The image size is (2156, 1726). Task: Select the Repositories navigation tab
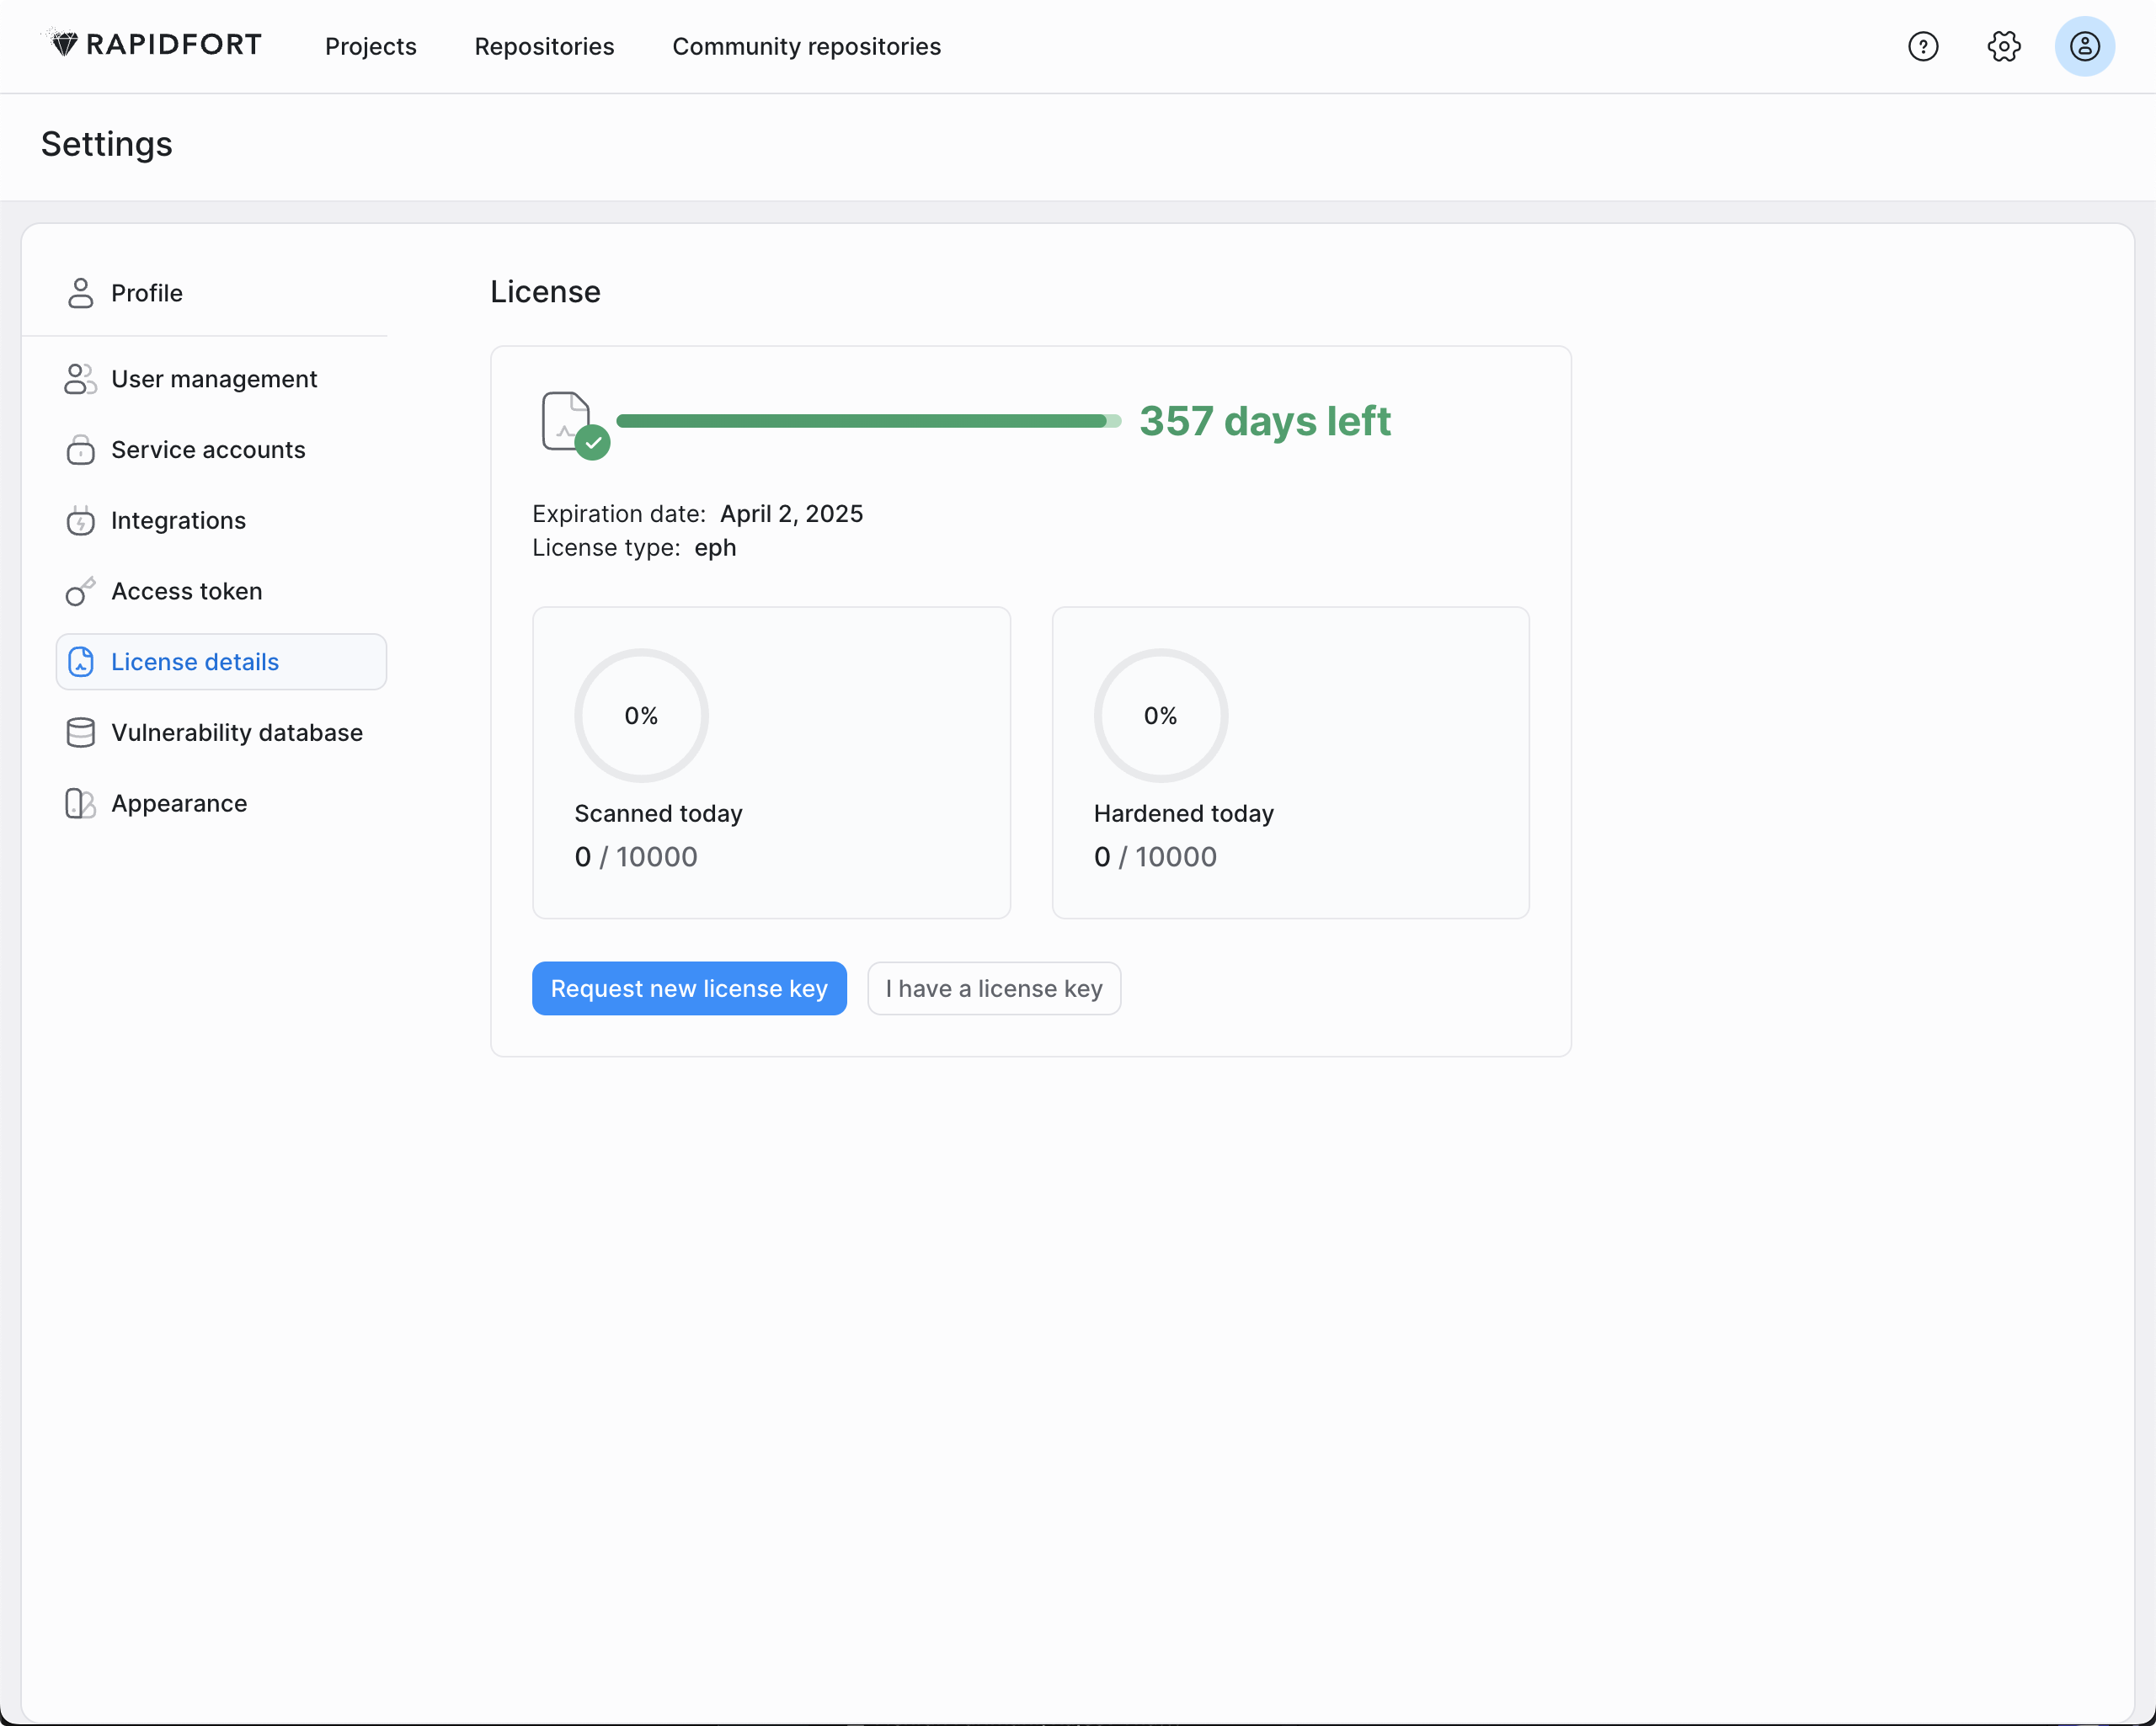[x=544, y=45]
